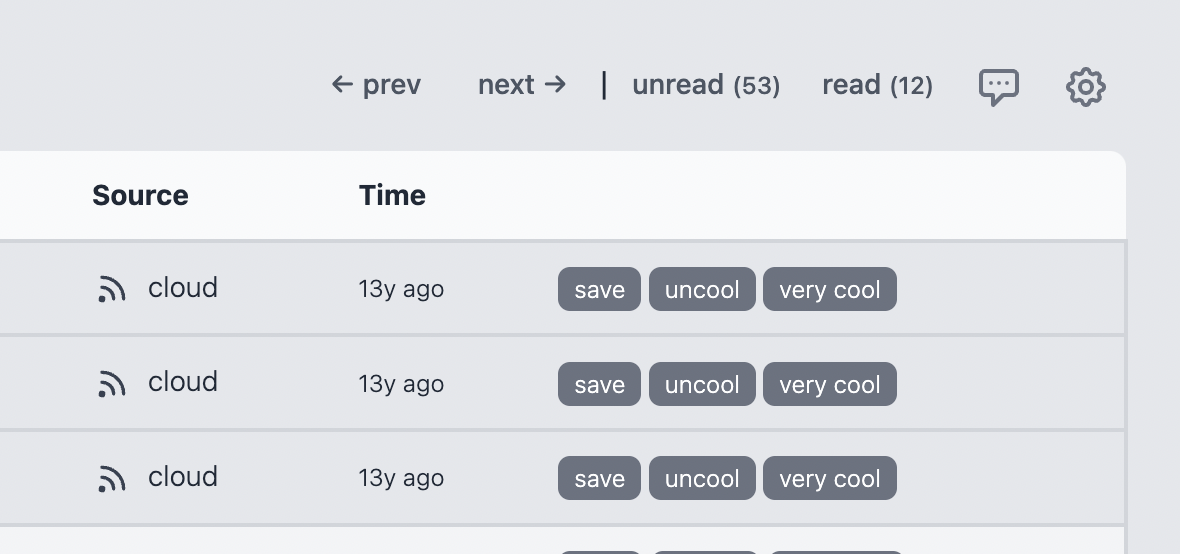Click the Source column header

[x=140, y=196]
